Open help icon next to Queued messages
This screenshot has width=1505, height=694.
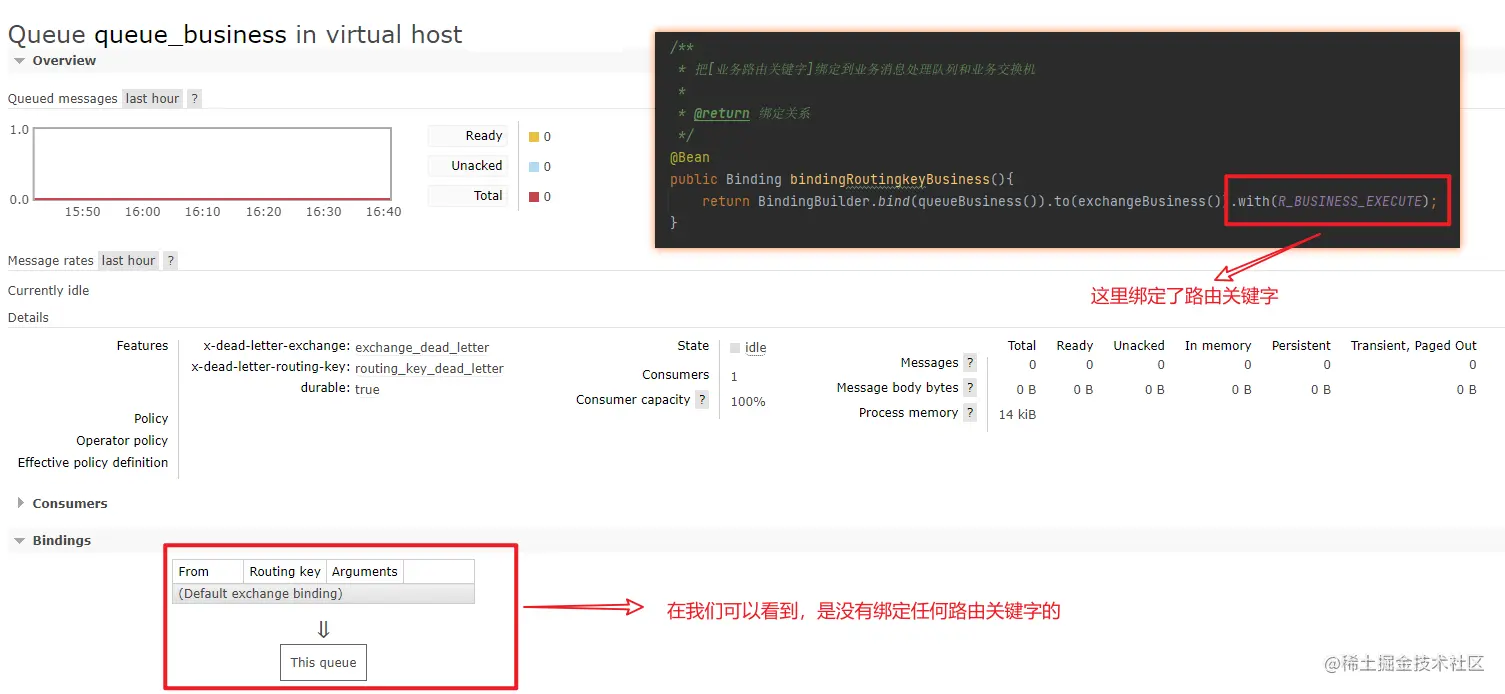coord(195,99)
